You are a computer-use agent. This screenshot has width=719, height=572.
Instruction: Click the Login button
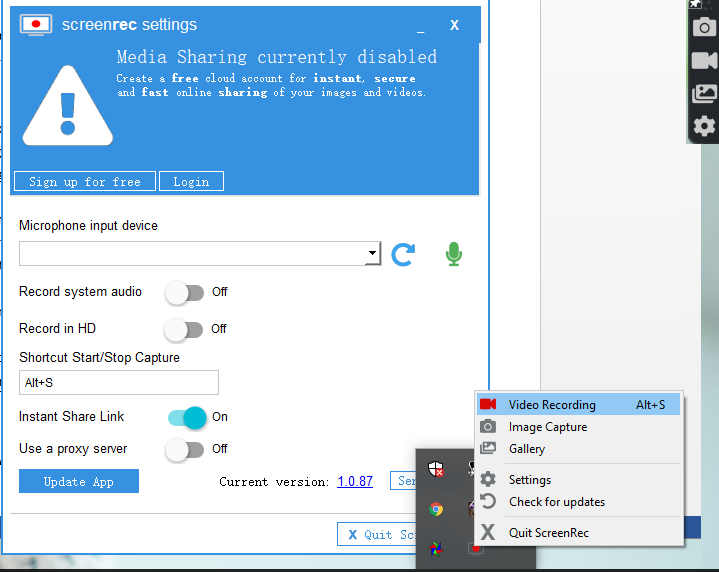click(x=191, y=181)
